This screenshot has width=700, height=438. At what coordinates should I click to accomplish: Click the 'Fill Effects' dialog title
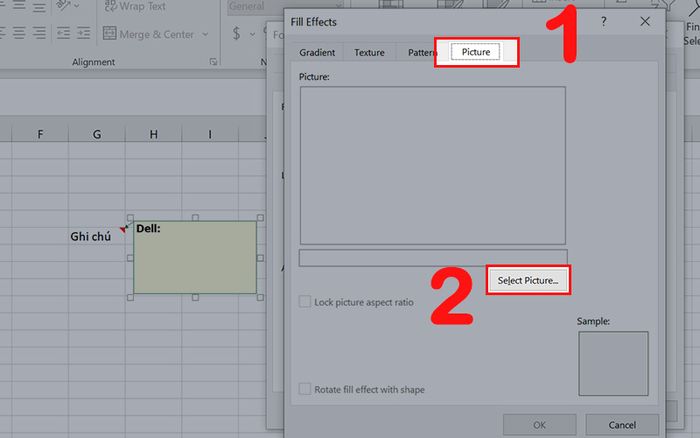pos(313,22)
